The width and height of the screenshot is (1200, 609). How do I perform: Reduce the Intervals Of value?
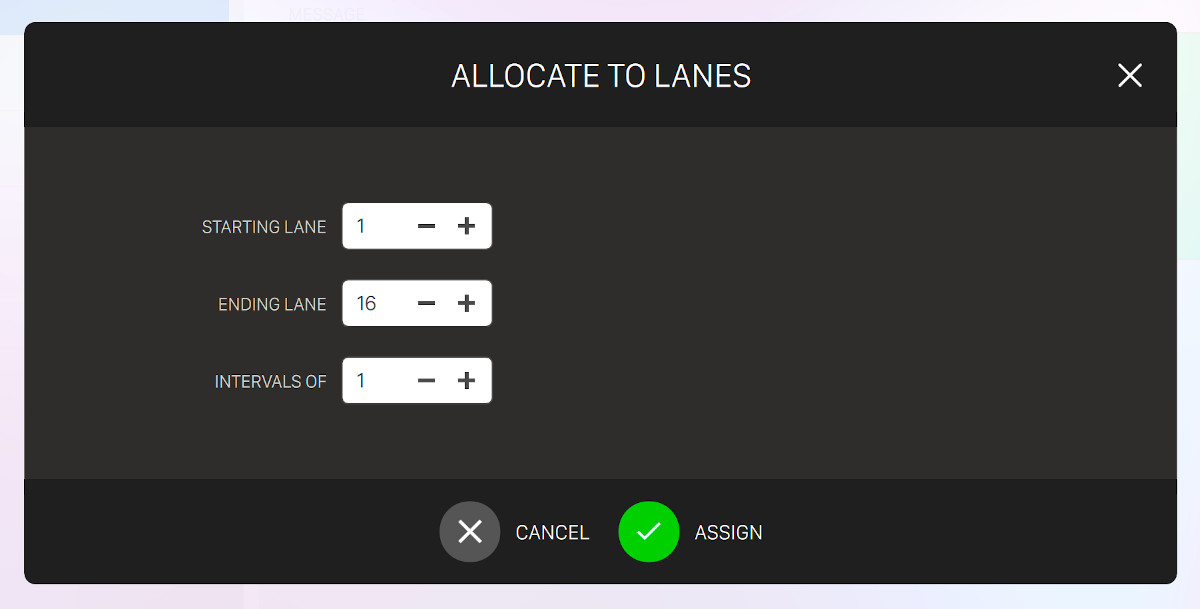(x=426, y=381)
